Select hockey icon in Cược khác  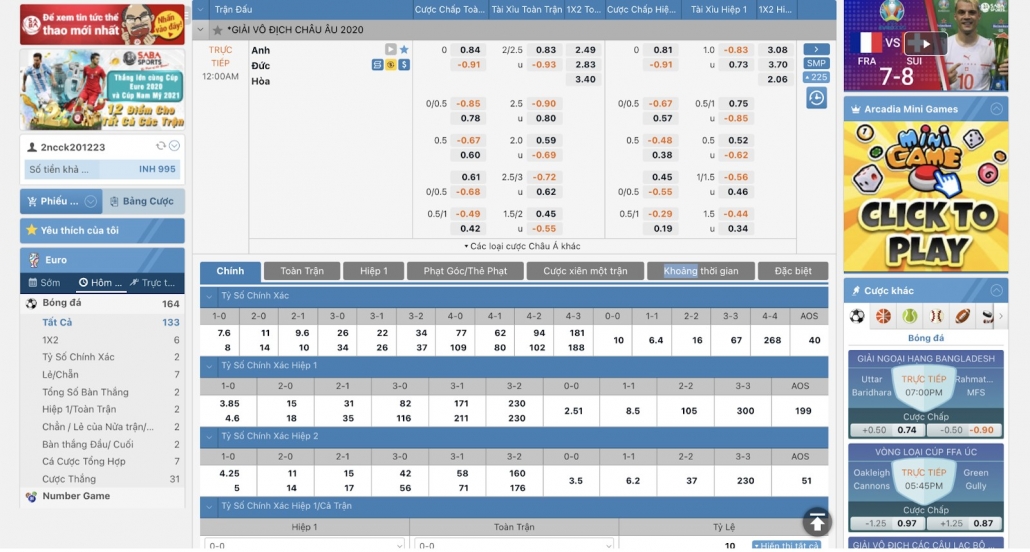point(987,316)
